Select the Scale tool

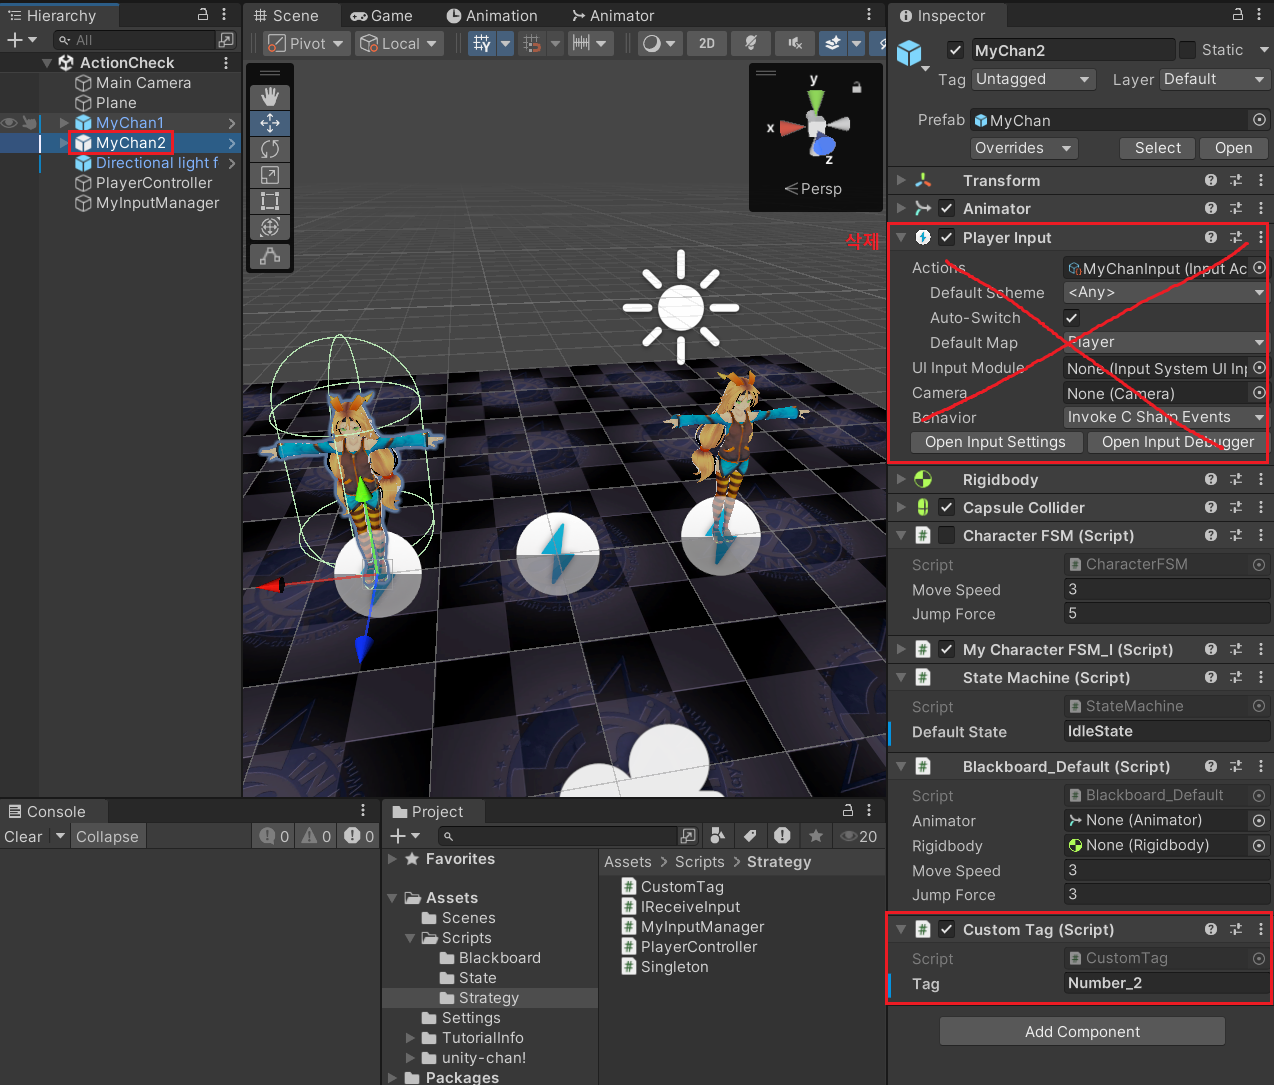(x=270, y=175)
